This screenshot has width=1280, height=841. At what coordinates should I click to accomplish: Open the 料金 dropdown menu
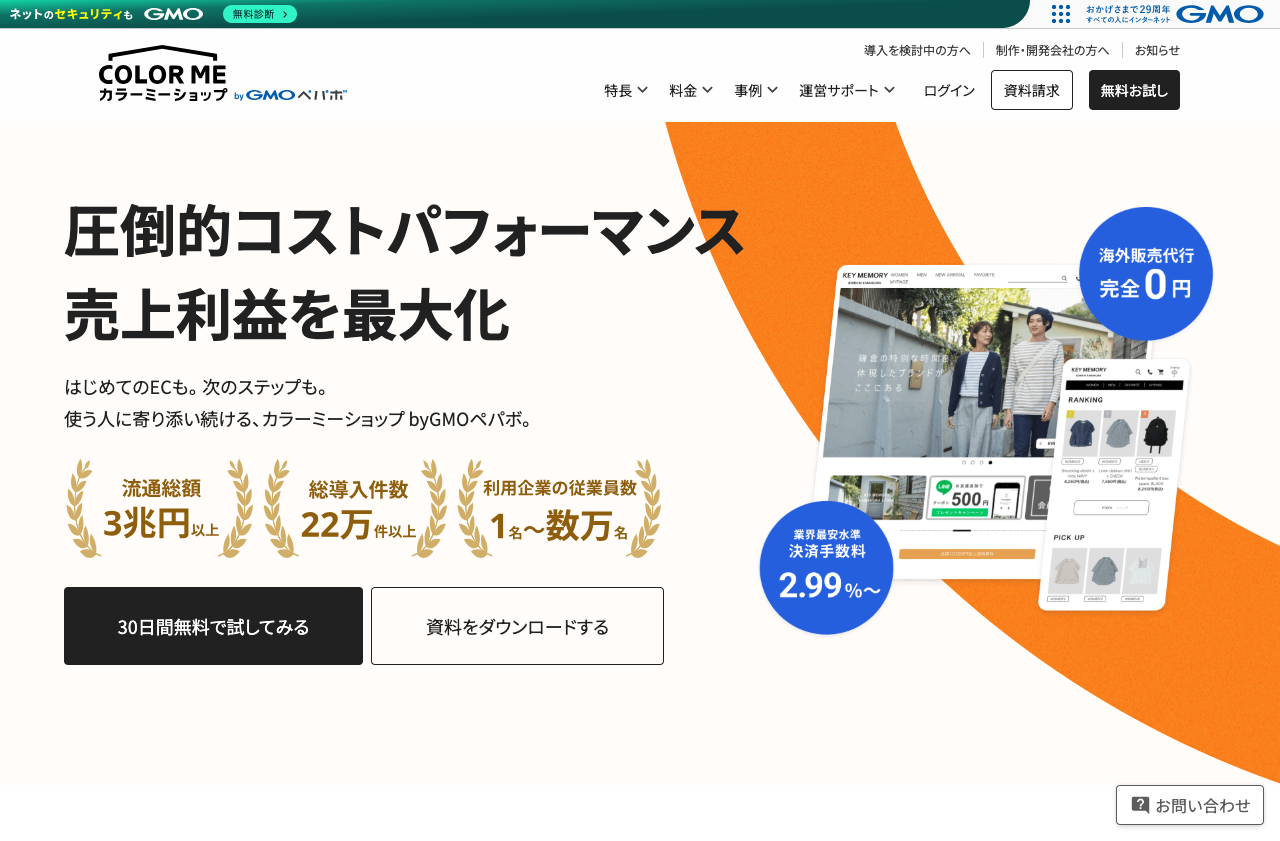point(691,89)
